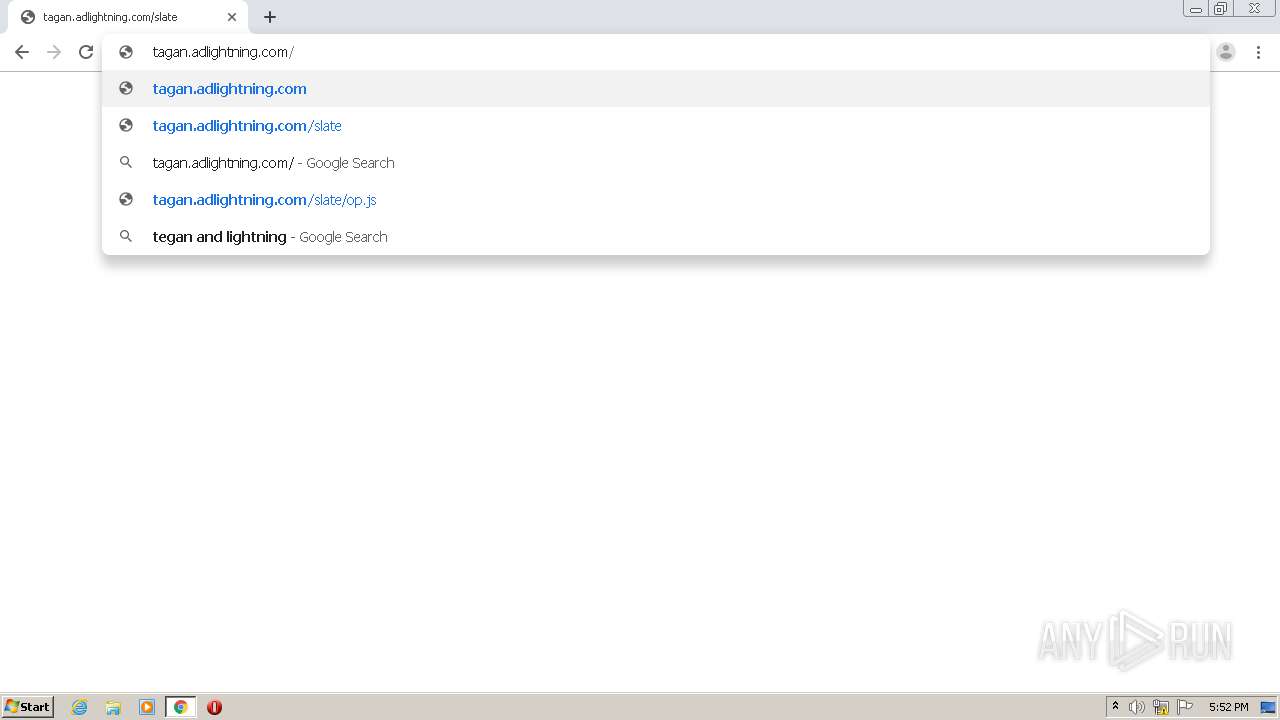Pick the tagan.adlightning.com/slate/op.js suggestion
The image size is (1280, 720).
point(656,200)
